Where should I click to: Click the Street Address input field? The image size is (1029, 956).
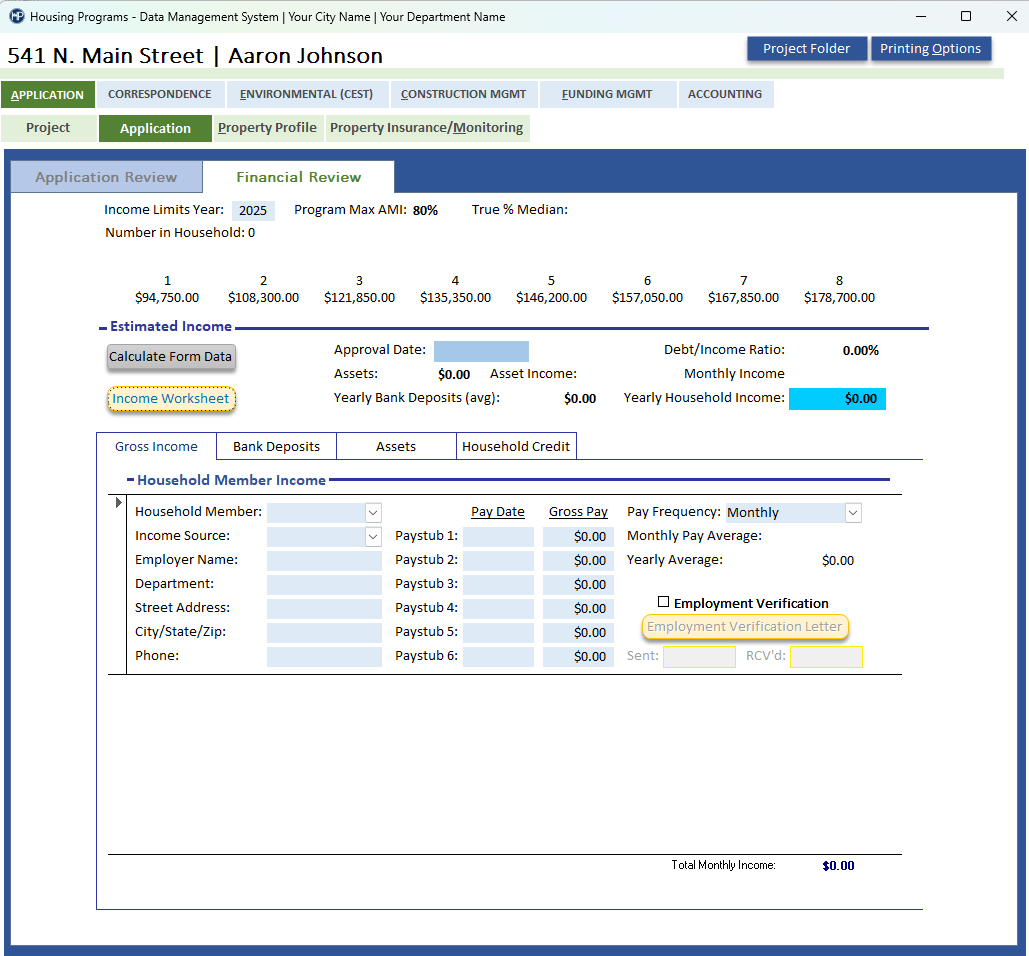tap(324, 608)
